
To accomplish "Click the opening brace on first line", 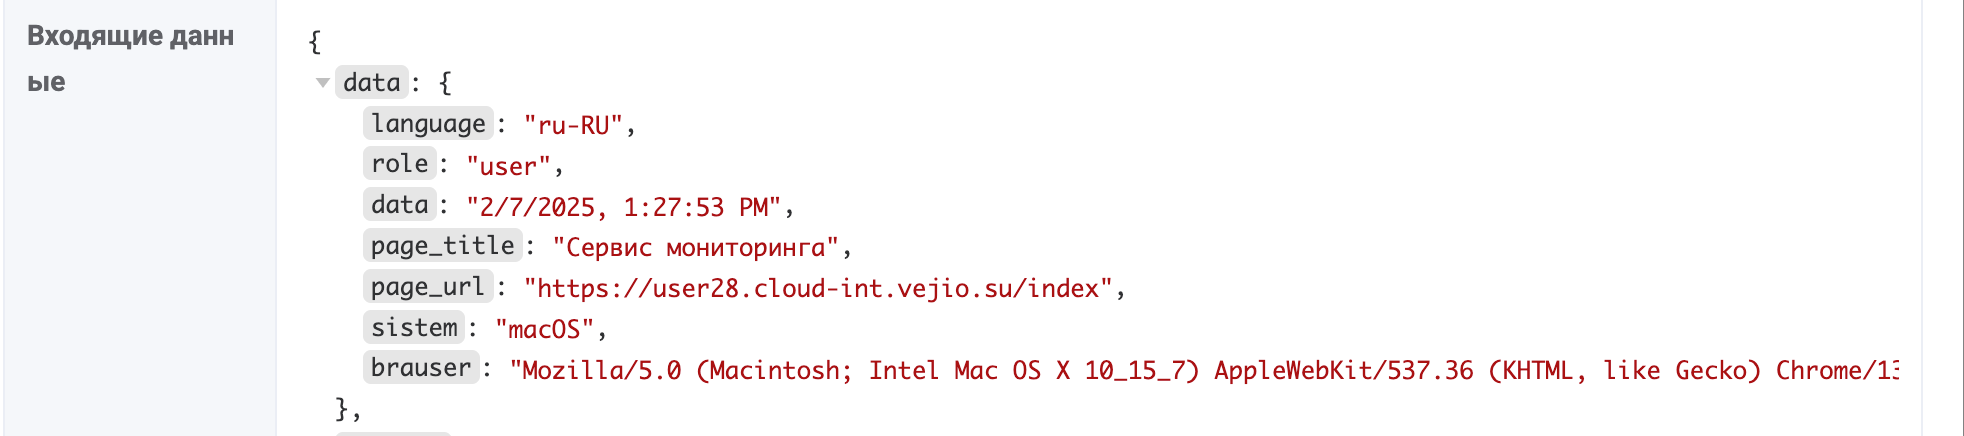I will pyautogui.click(x=315, y=42).
